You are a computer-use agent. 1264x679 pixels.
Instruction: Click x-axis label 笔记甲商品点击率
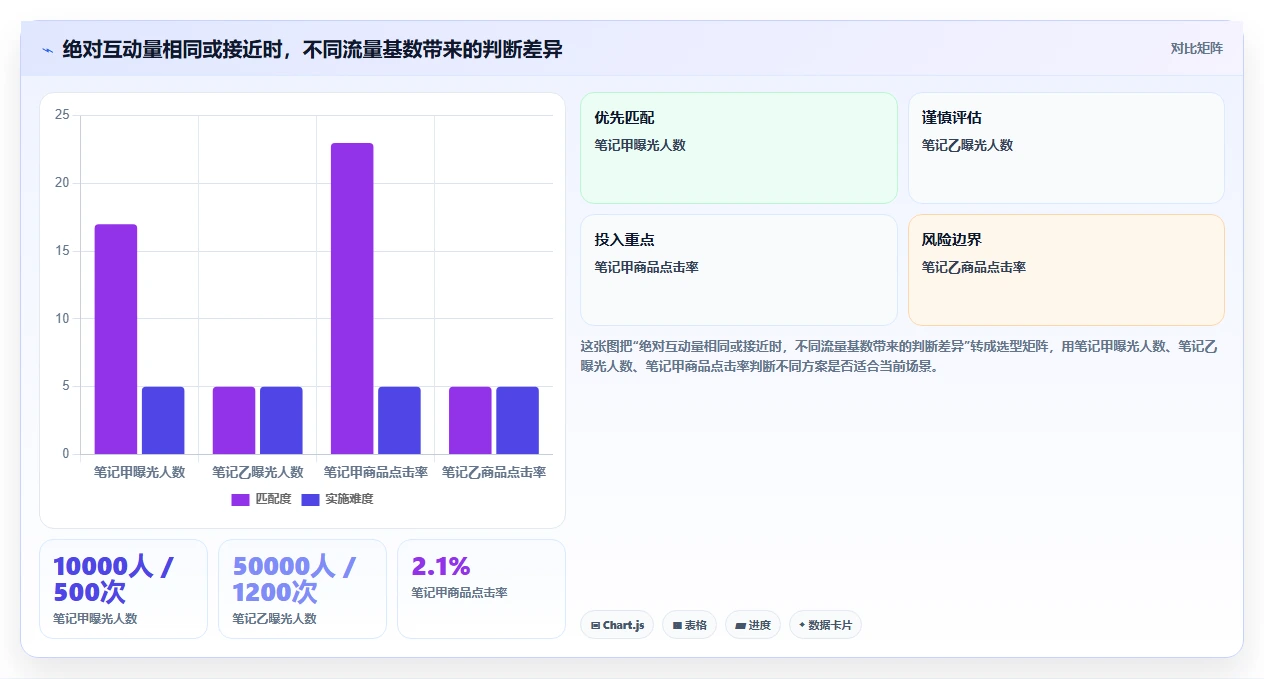coord(375,472)
